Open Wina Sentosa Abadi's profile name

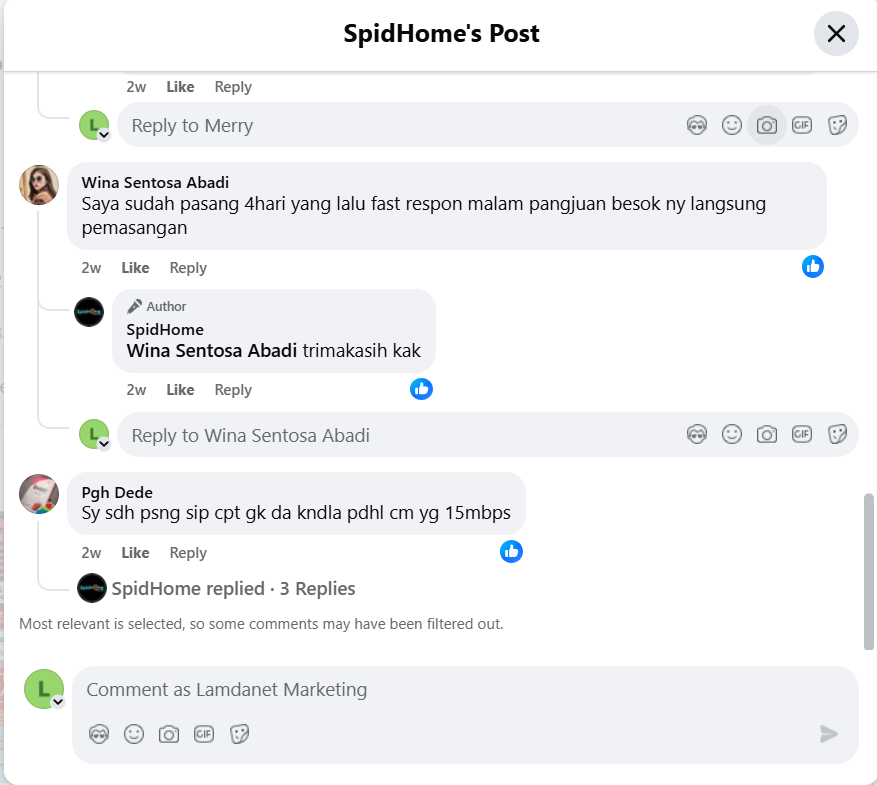155,182
